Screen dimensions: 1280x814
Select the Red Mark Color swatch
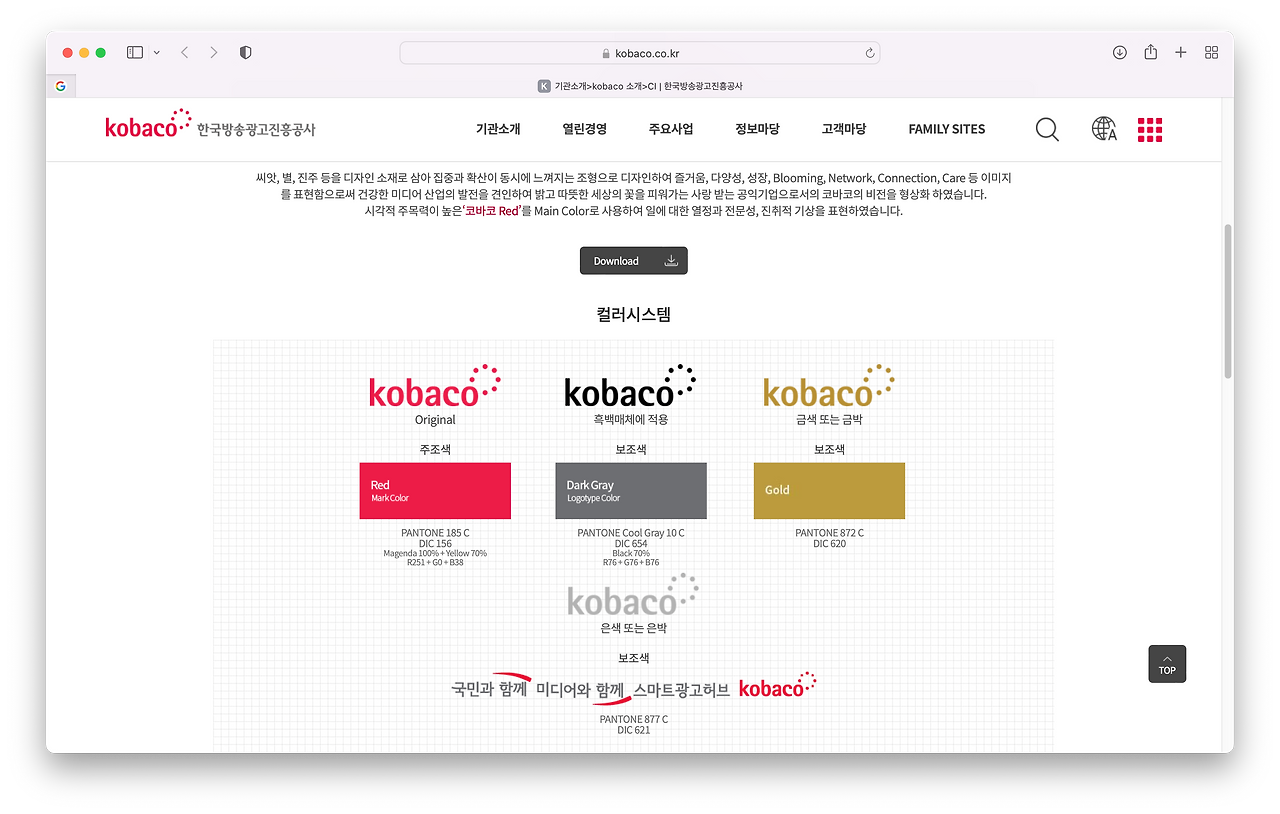pos(435,491)
